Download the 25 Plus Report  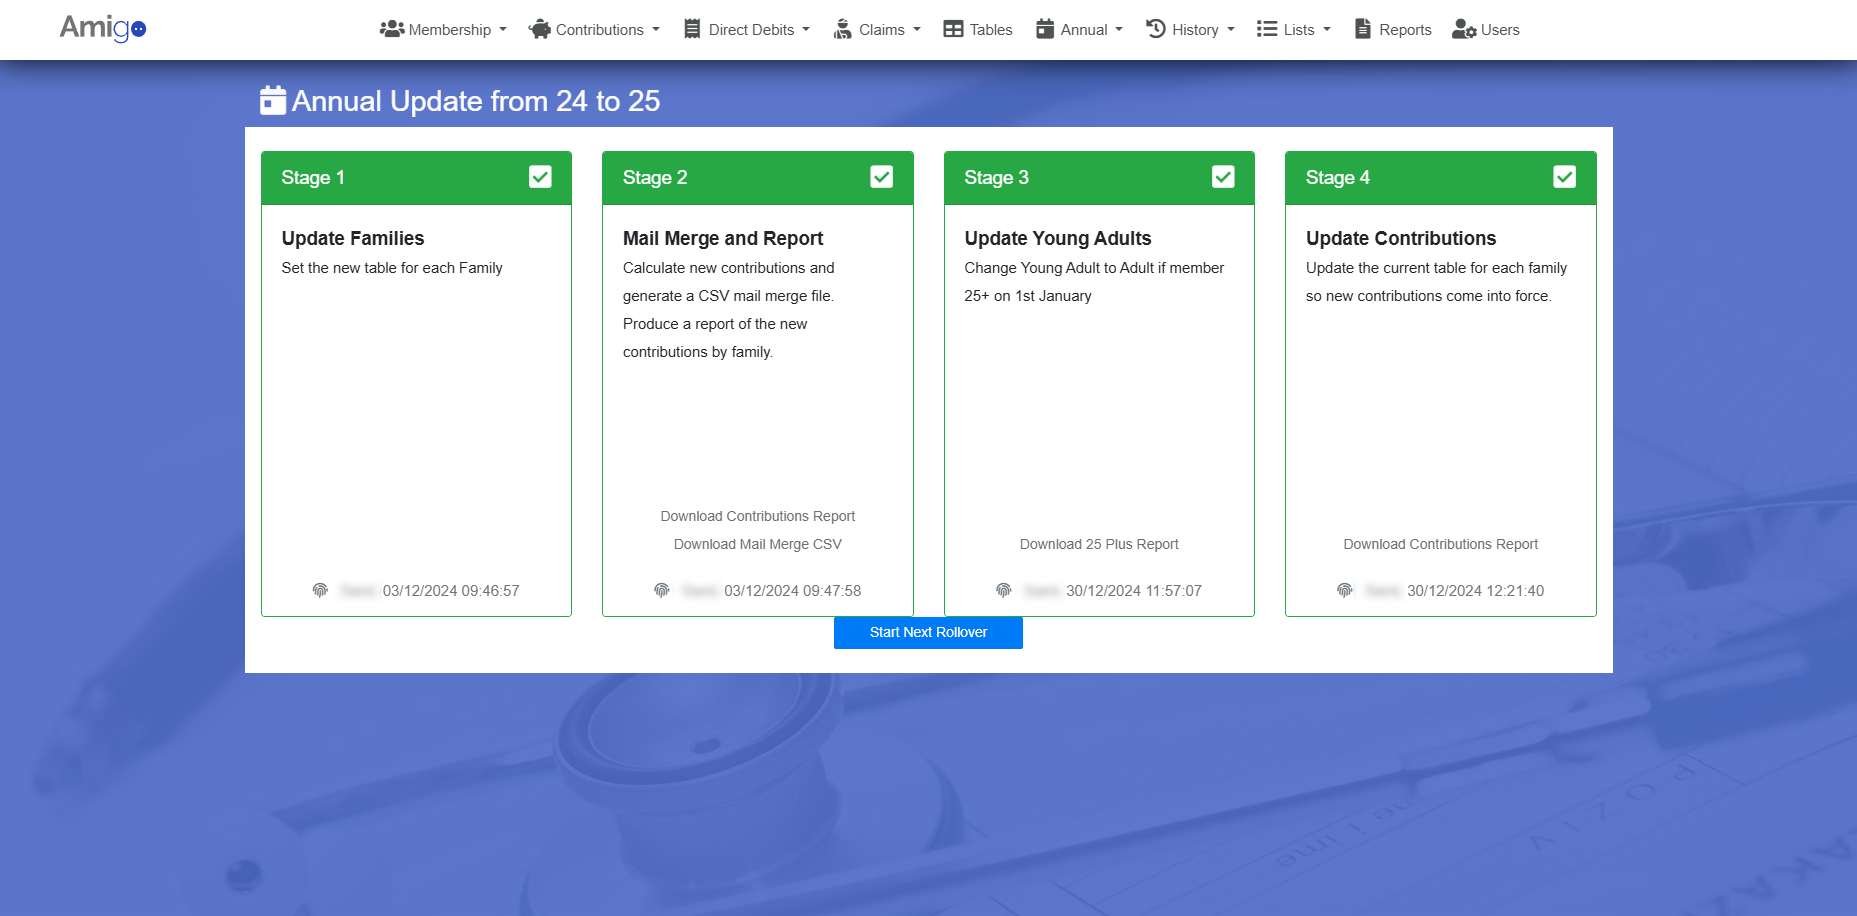pyautogui.click(x=1098, y=544)
